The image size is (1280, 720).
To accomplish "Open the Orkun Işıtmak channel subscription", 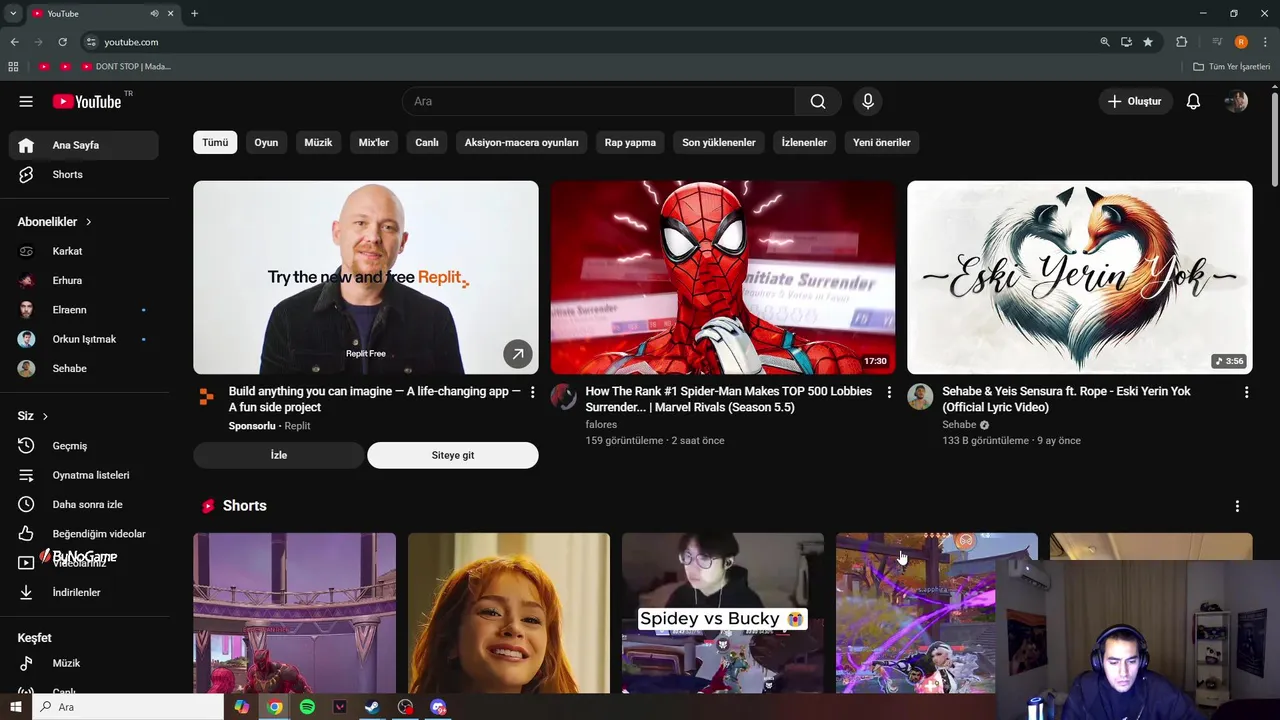I will tap(84, 339).
